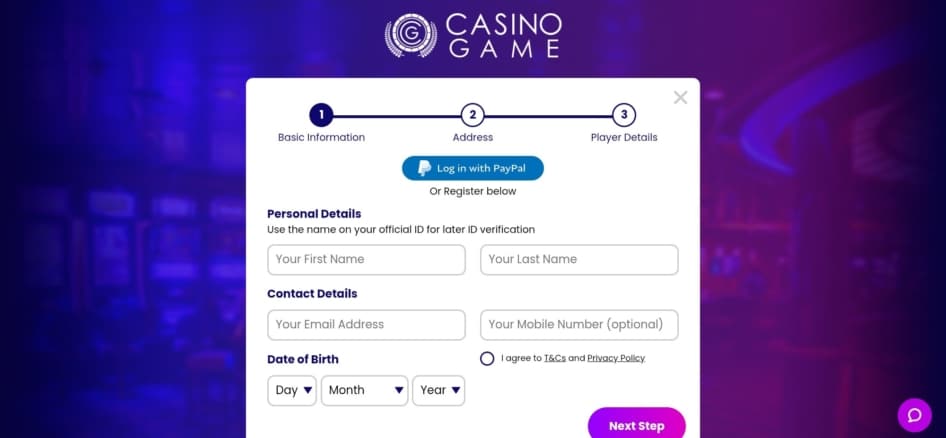Select step 1 Basic Information circle
Screen dimensions: 946x438
pos(321,115)
